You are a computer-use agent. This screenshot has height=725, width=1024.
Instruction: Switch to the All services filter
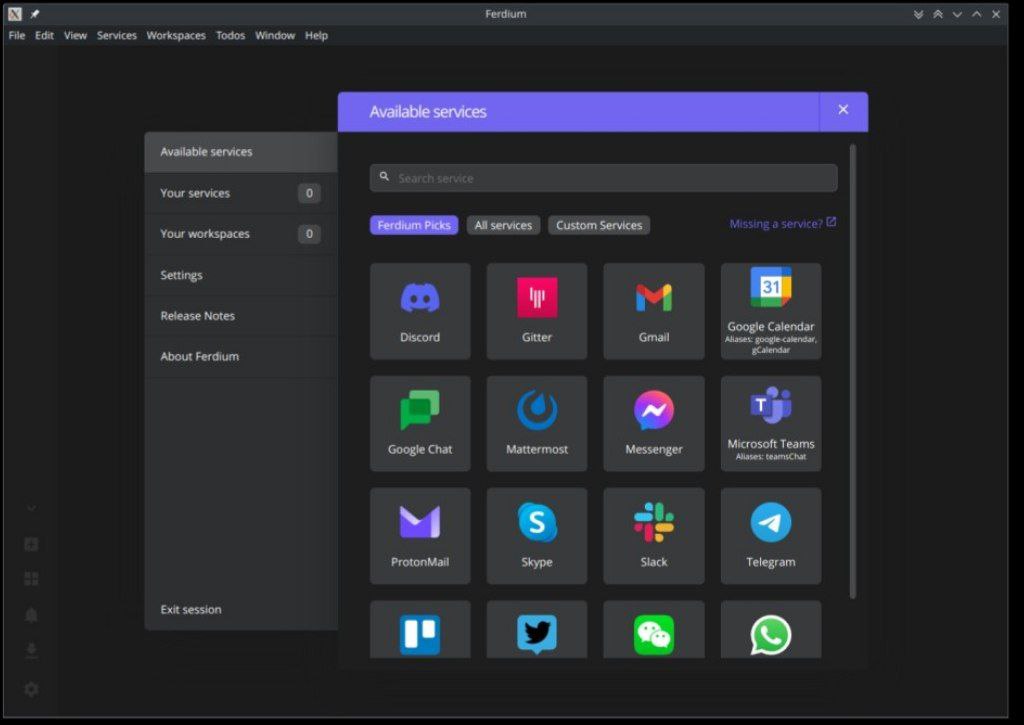click(x=503, y=225)
